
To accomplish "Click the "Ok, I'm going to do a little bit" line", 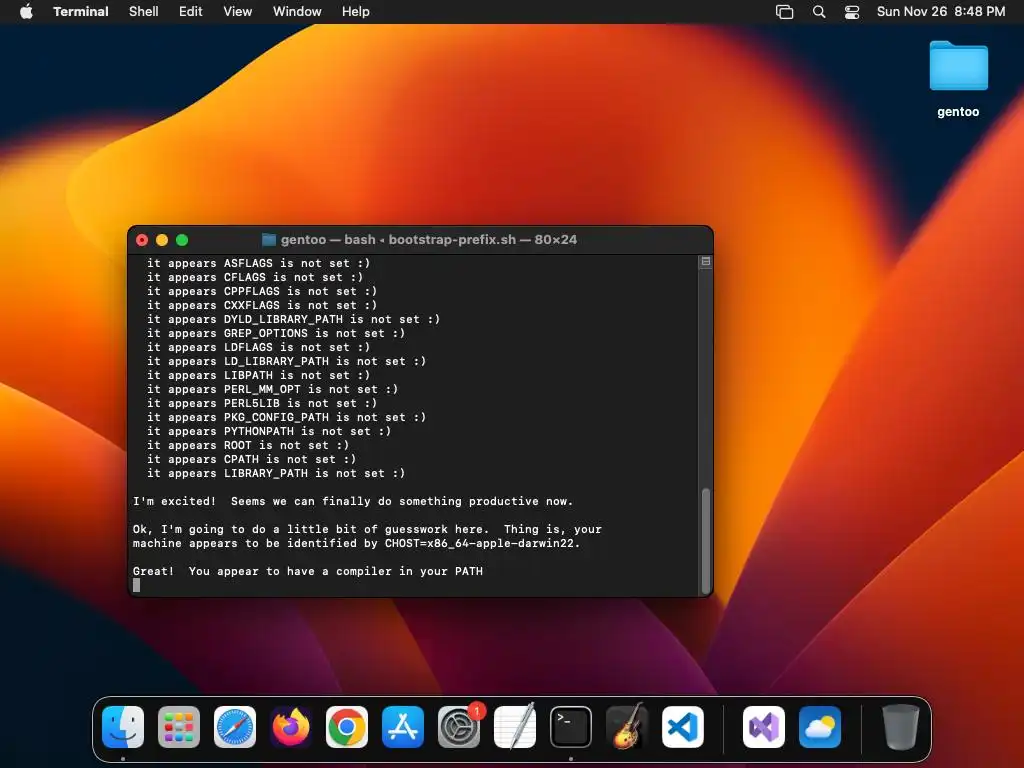I will 367,530.
